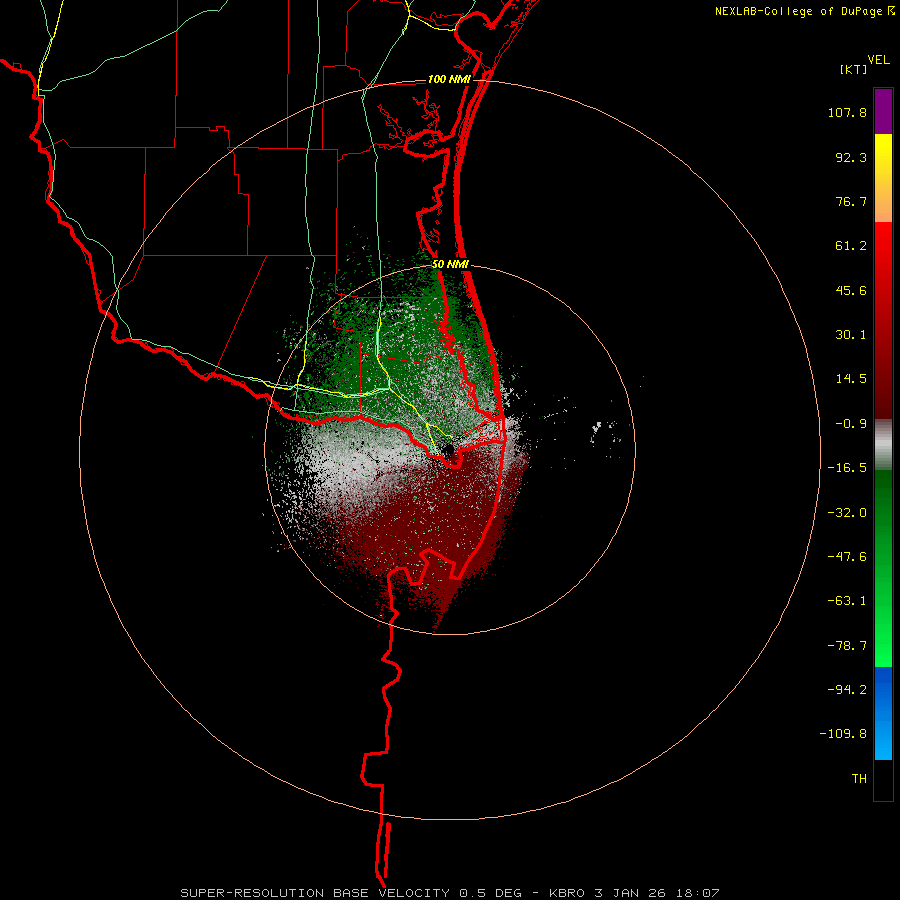
Task: Select the -78.7 velocity scale value
Action: 847,646
